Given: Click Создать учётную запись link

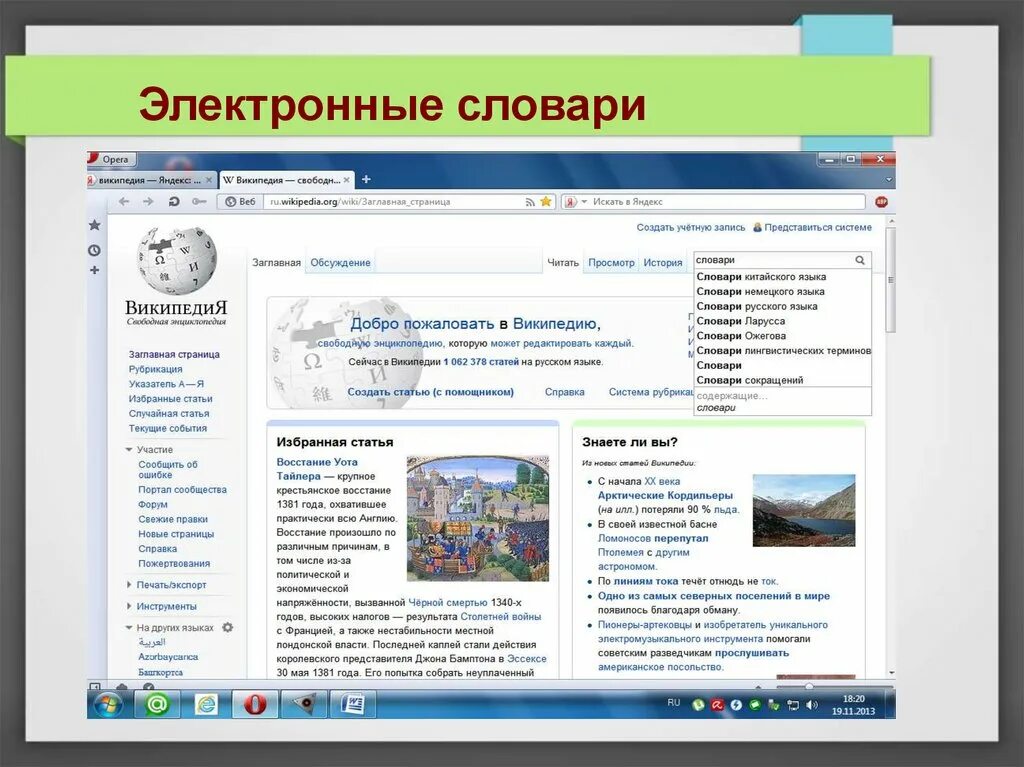Looking at the screenshot, I should point(691,227).
